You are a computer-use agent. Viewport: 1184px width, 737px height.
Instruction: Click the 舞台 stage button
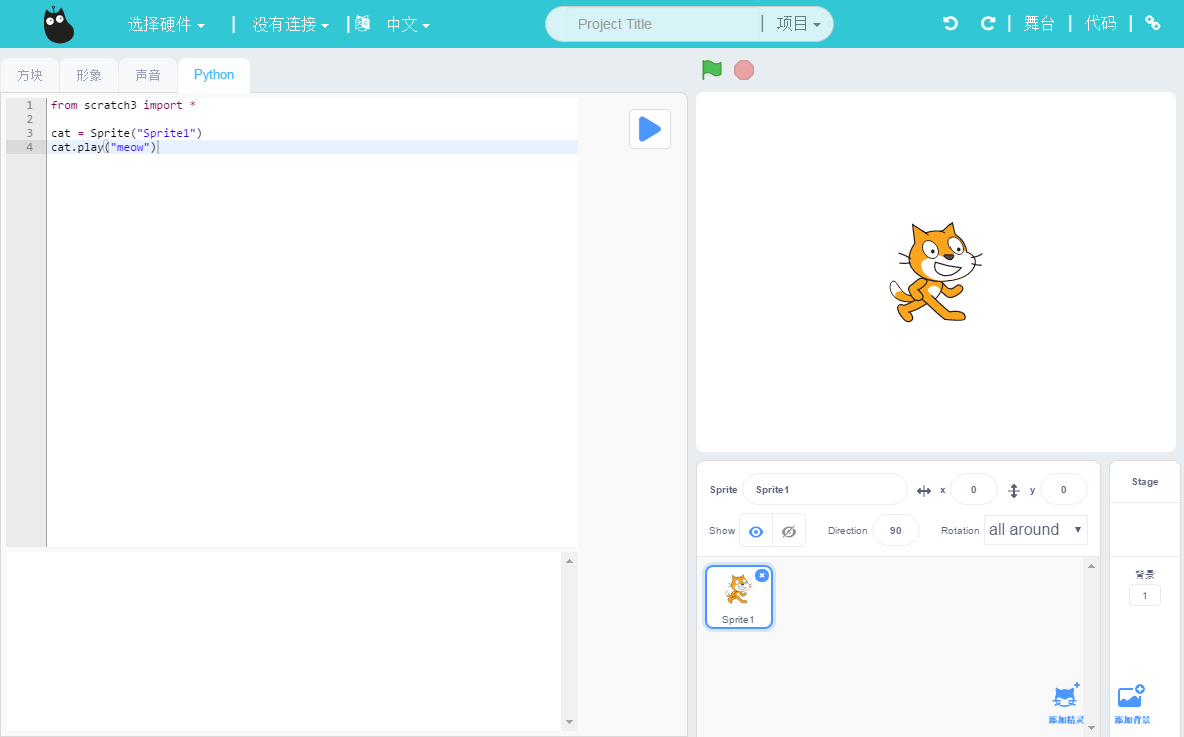1040,23
